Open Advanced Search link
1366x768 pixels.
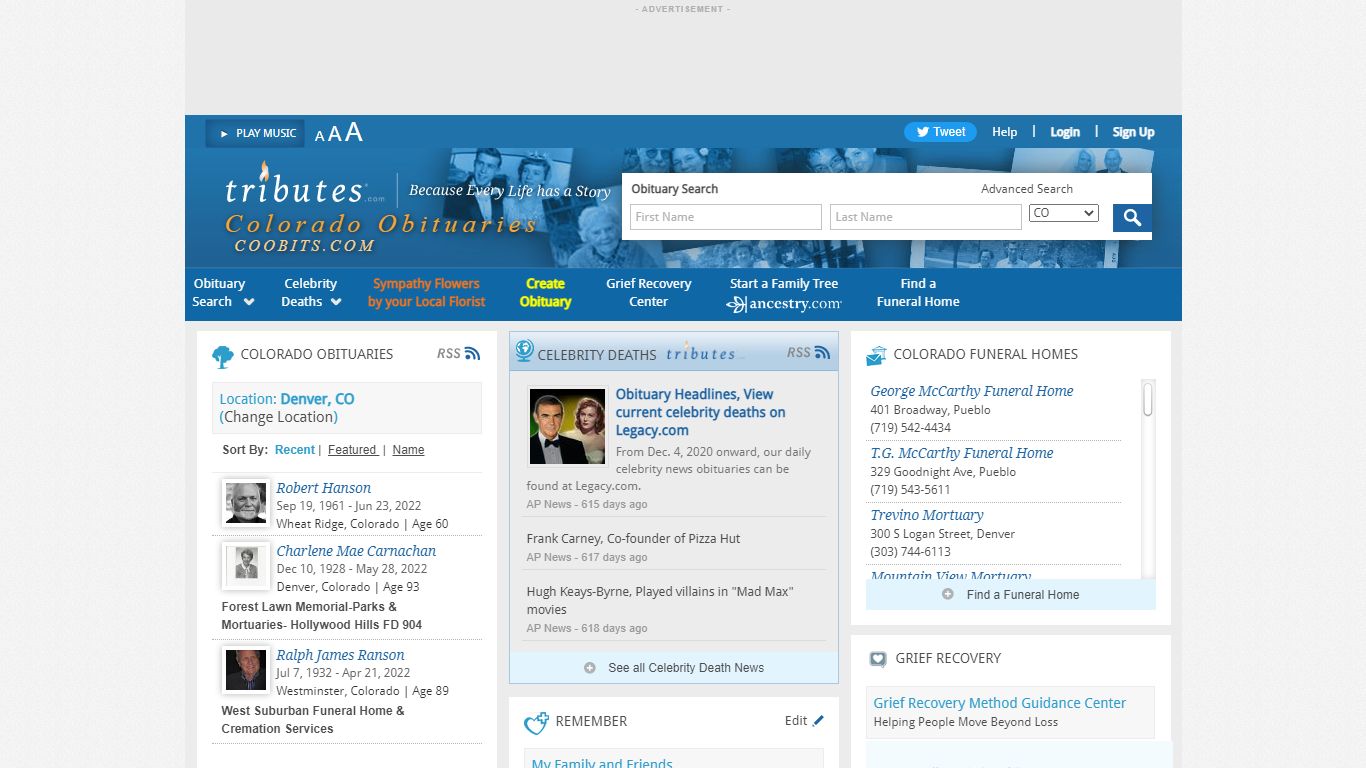1027,189
